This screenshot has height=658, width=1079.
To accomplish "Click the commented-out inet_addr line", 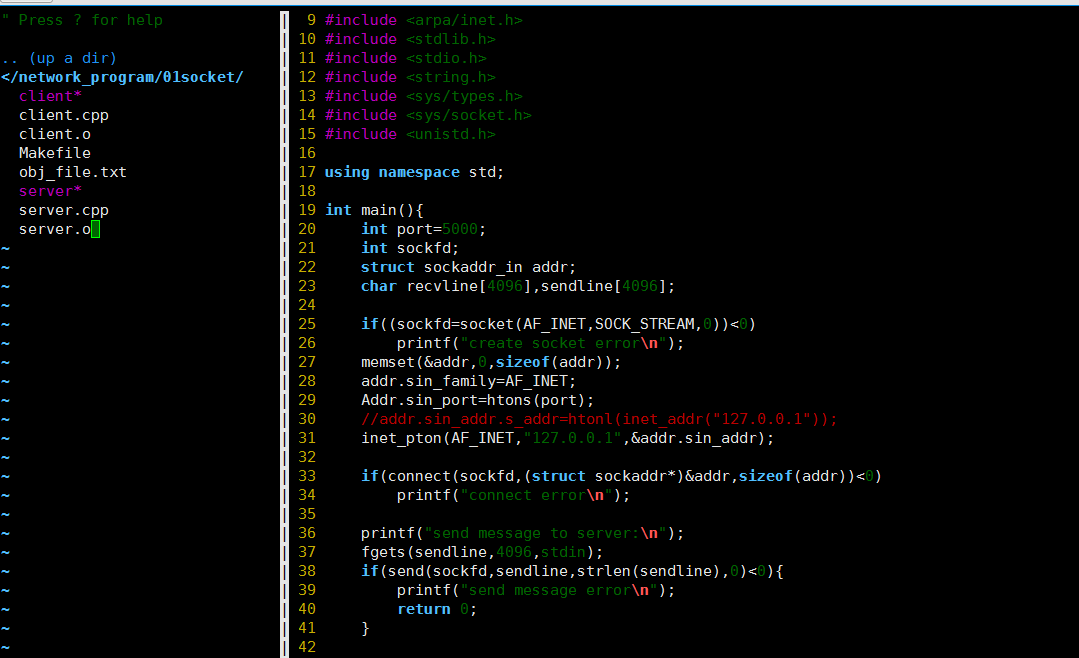I will (599, 419).
